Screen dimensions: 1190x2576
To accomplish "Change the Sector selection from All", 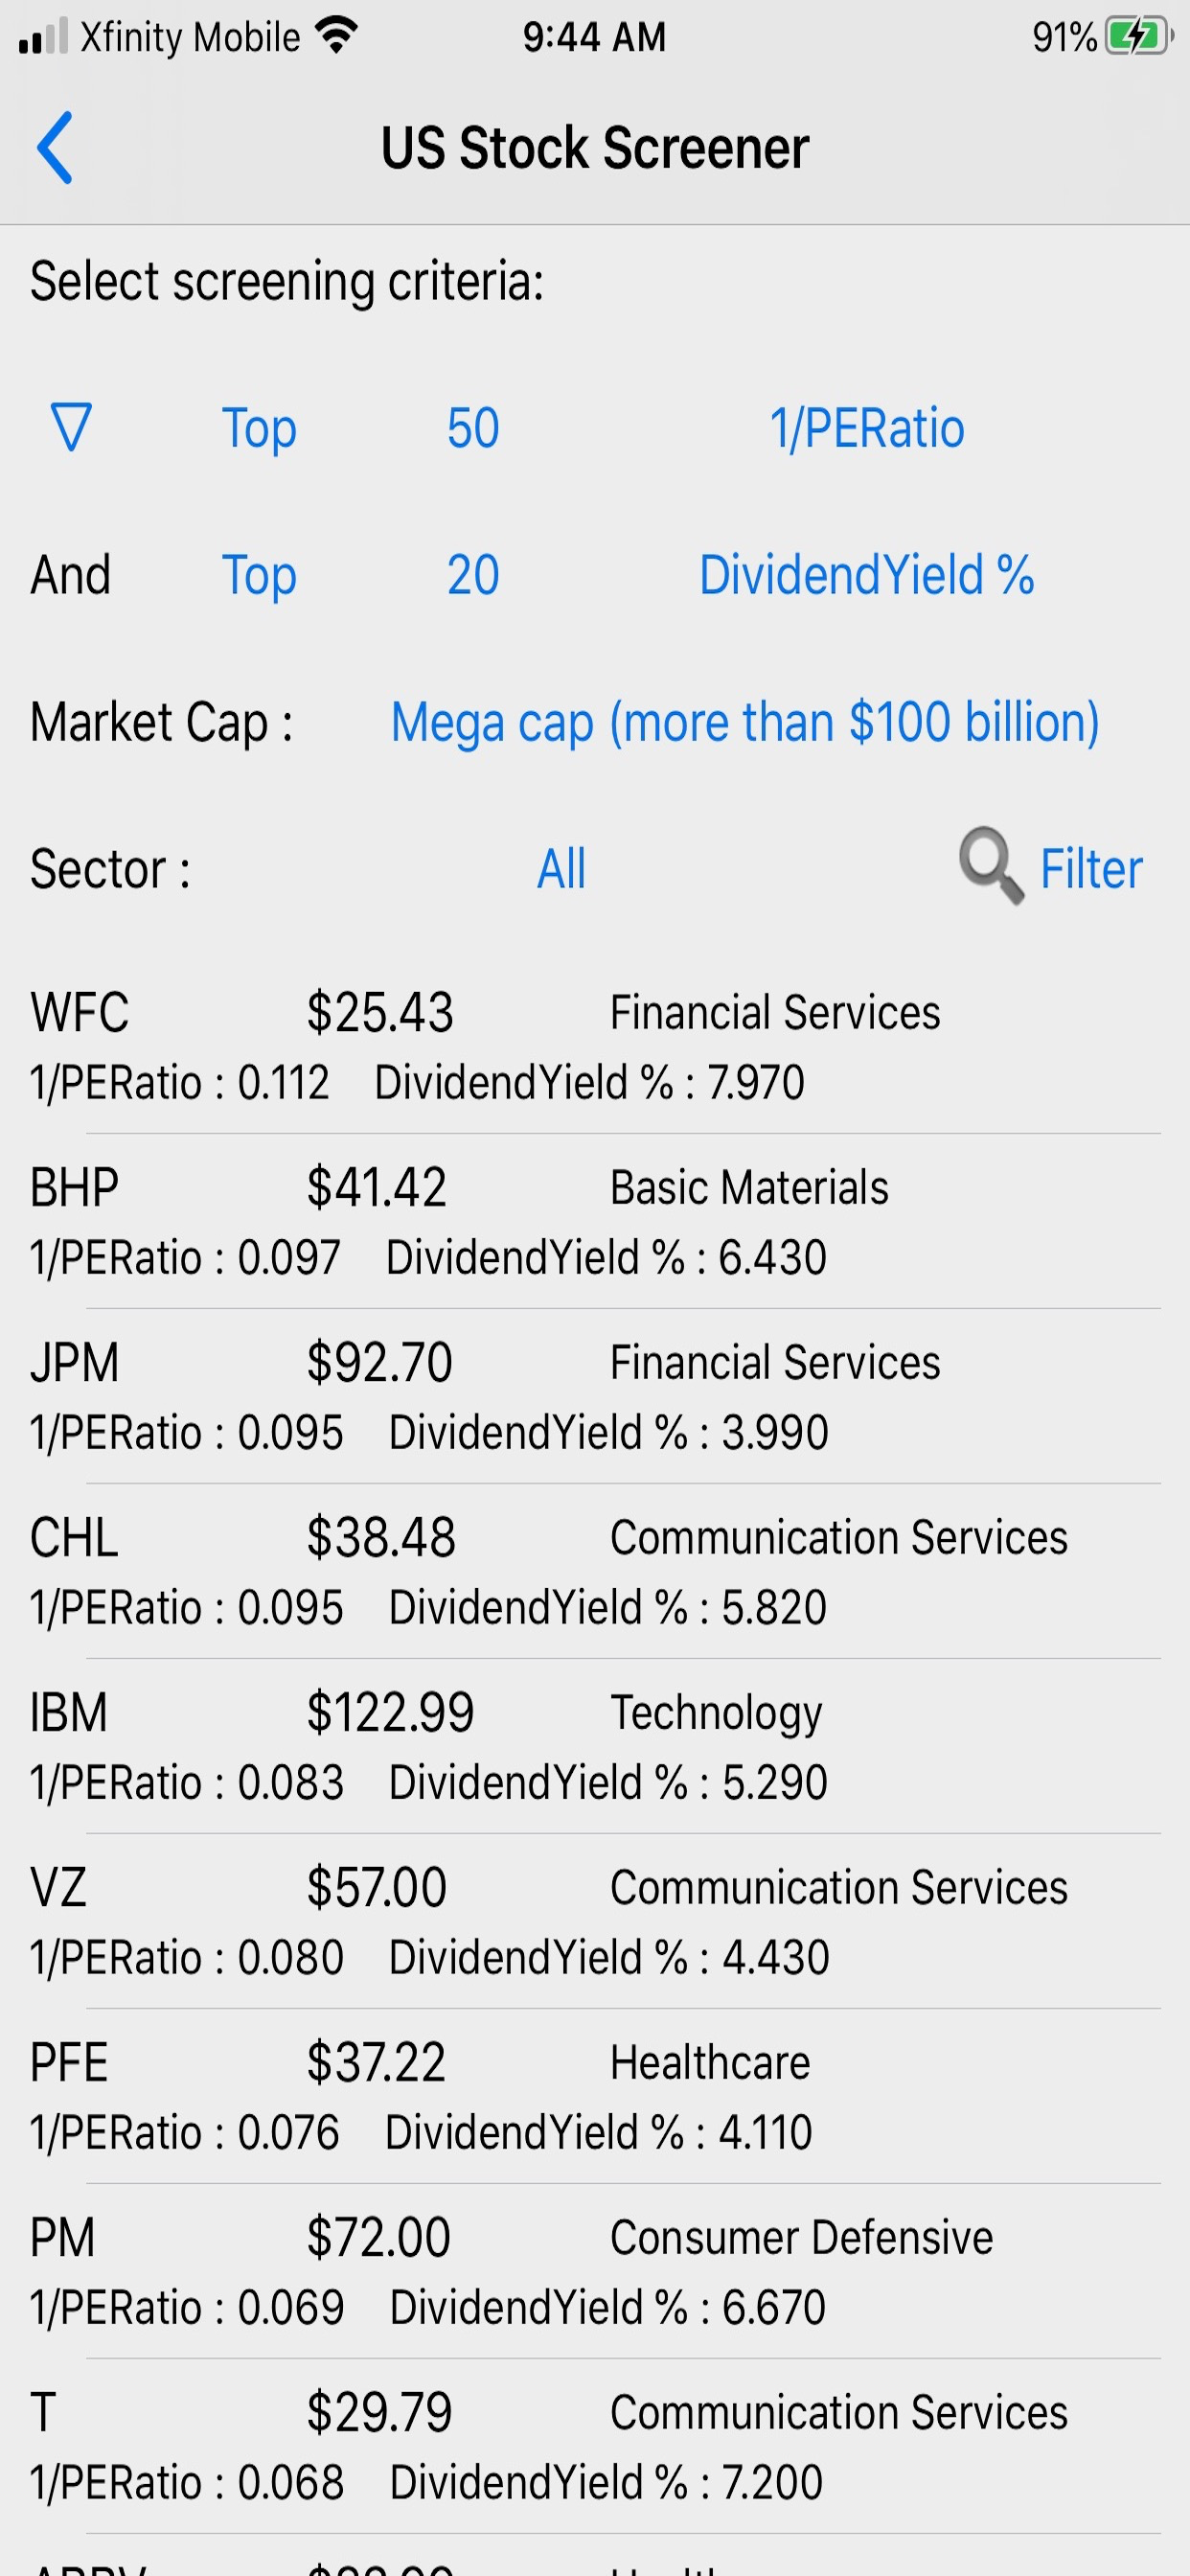I will 561,868.
